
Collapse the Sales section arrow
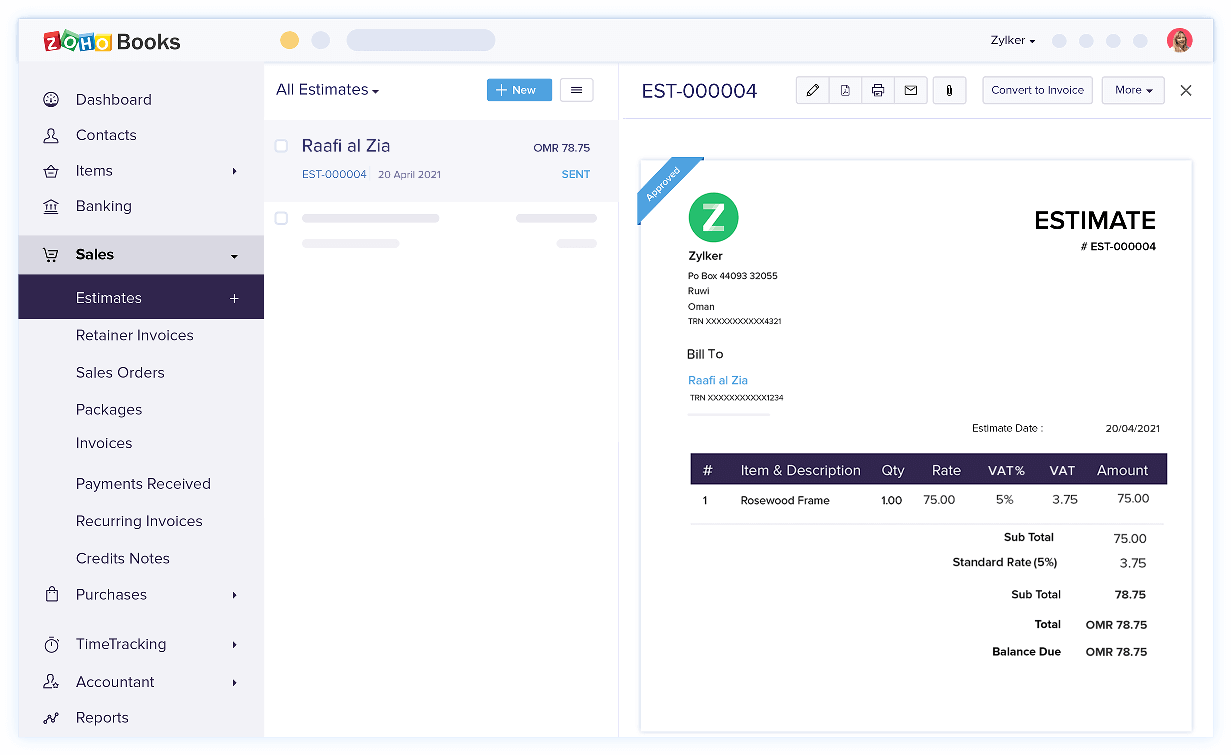235,256
